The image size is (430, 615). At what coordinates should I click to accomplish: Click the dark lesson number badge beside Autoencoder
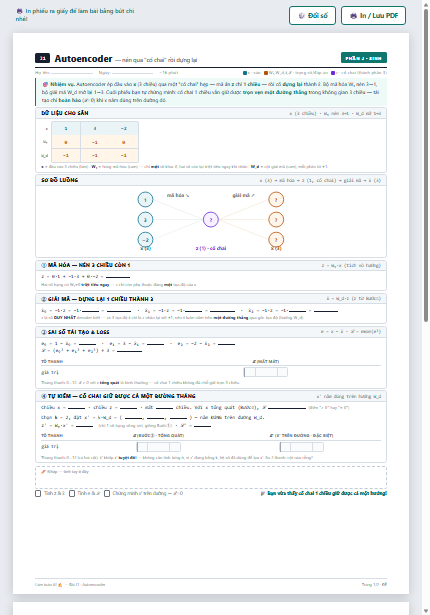42,58
